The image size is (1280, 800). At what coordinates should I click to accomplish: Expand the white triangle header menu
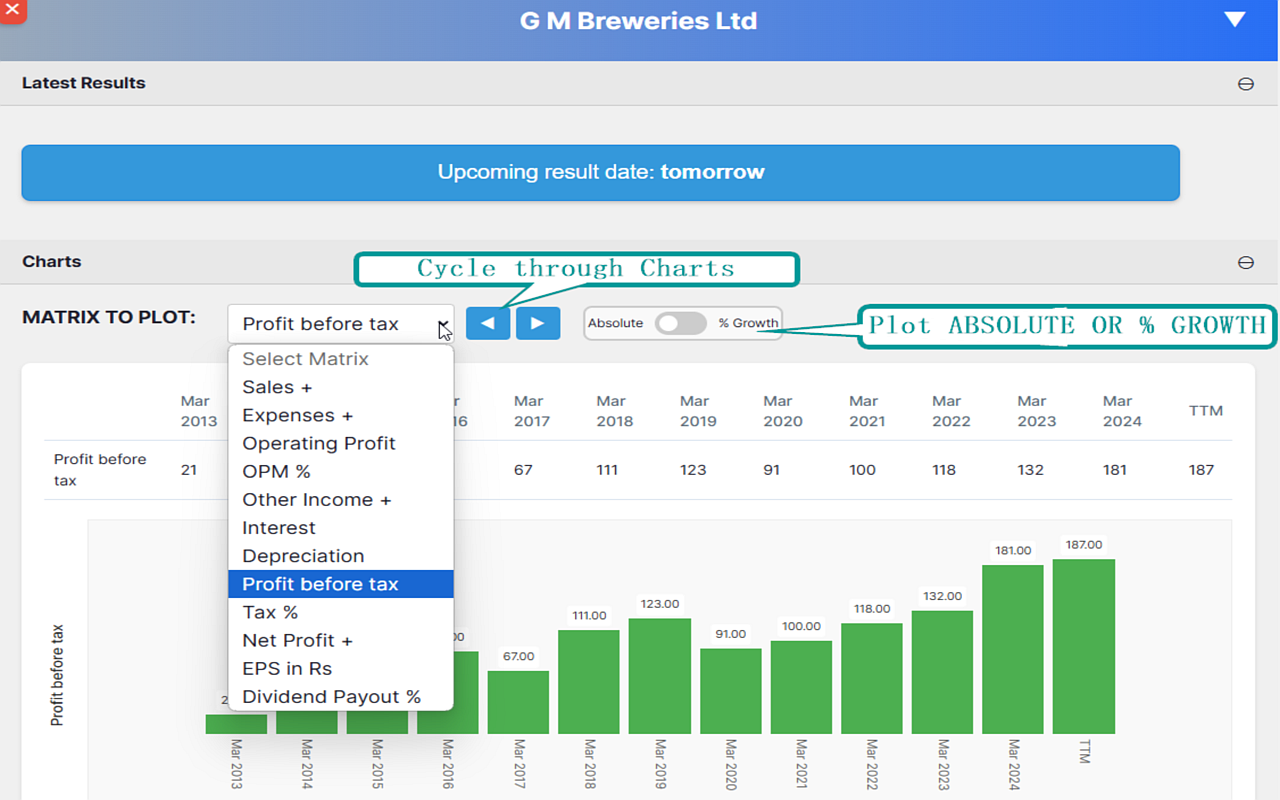pos(1235,20)
